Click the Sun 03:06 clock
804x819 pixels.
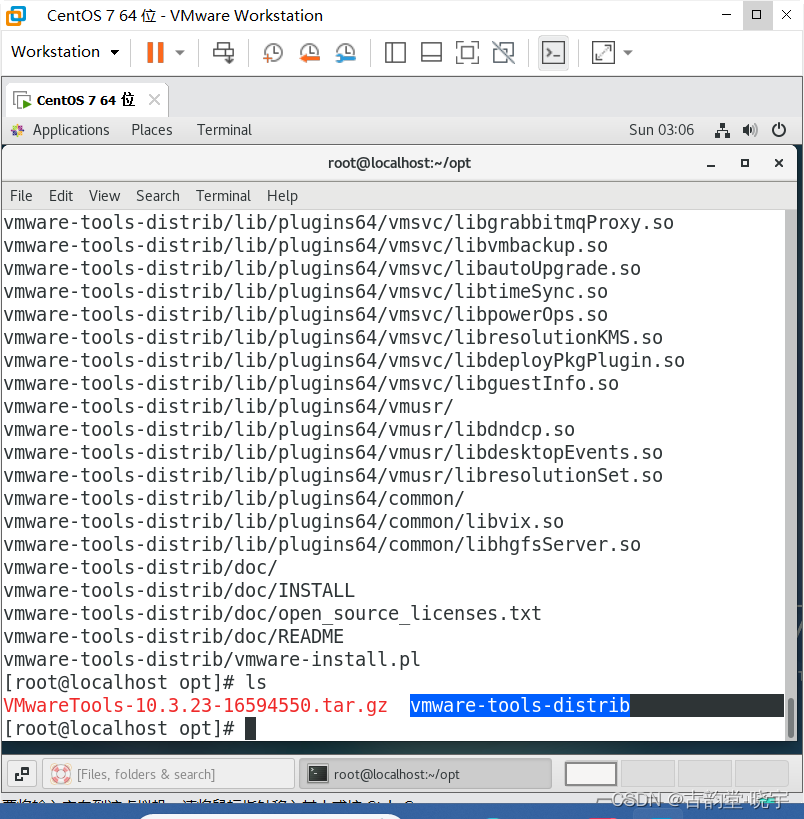click(661, 130)
